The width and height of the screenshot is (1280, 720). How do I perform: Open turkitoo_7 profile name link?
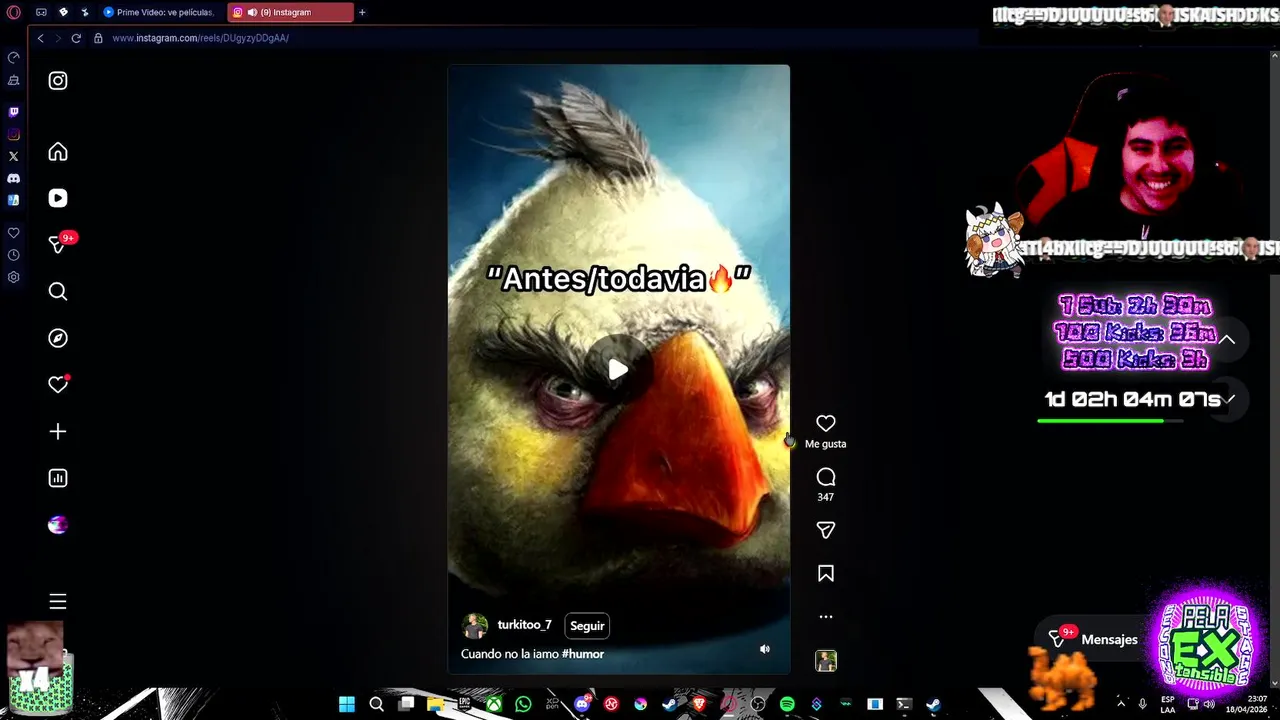point(525,625)
